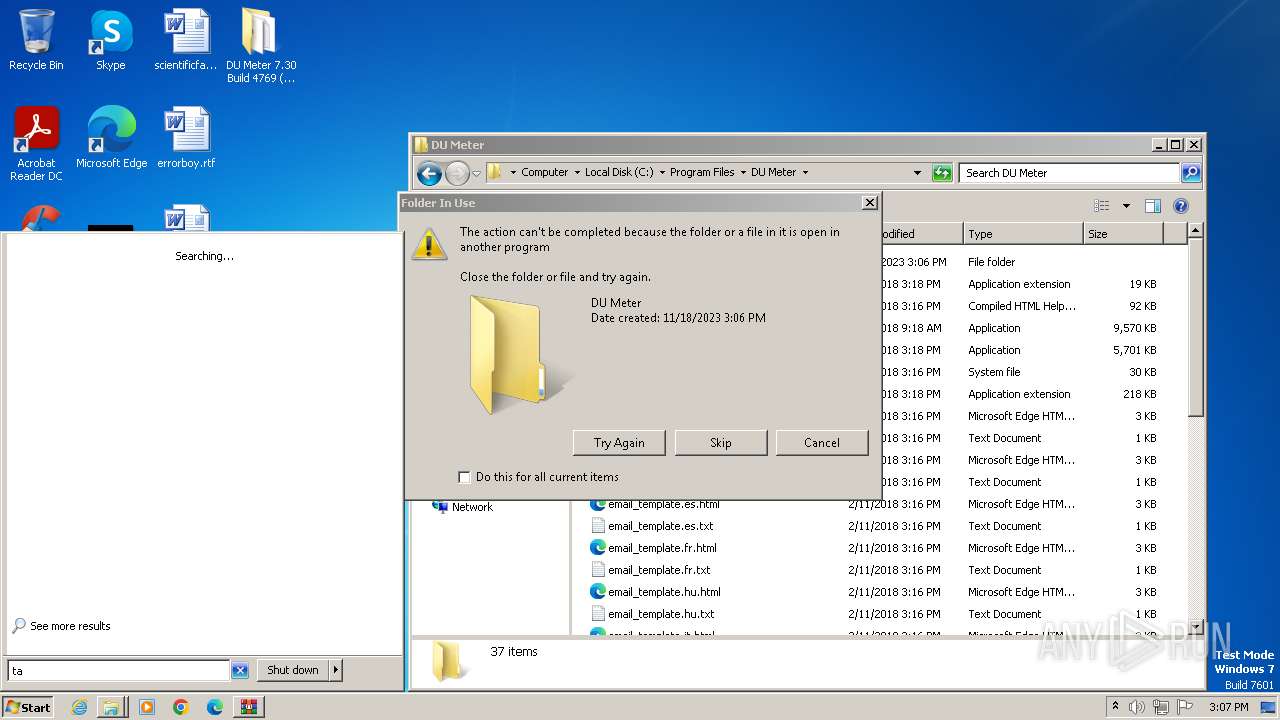Open the Start menu button

28,707
